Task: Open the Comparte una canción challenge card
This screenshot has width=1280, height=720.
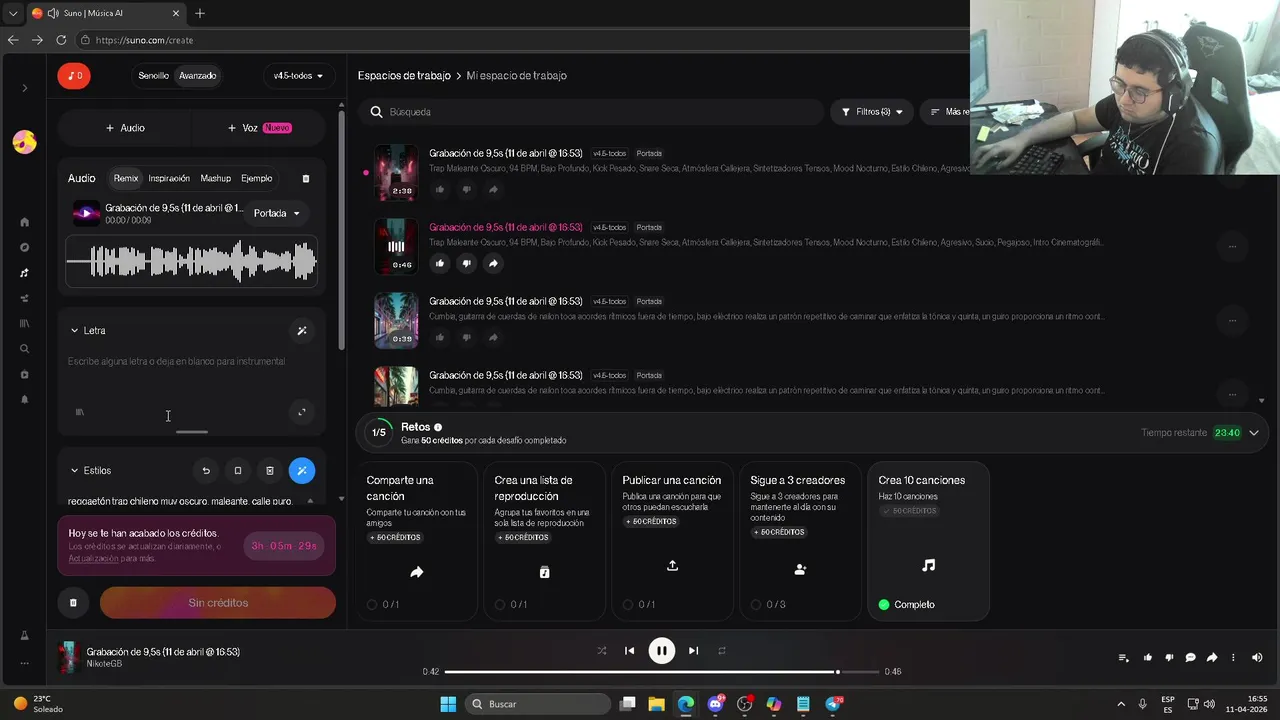Action: click(417, 541)
